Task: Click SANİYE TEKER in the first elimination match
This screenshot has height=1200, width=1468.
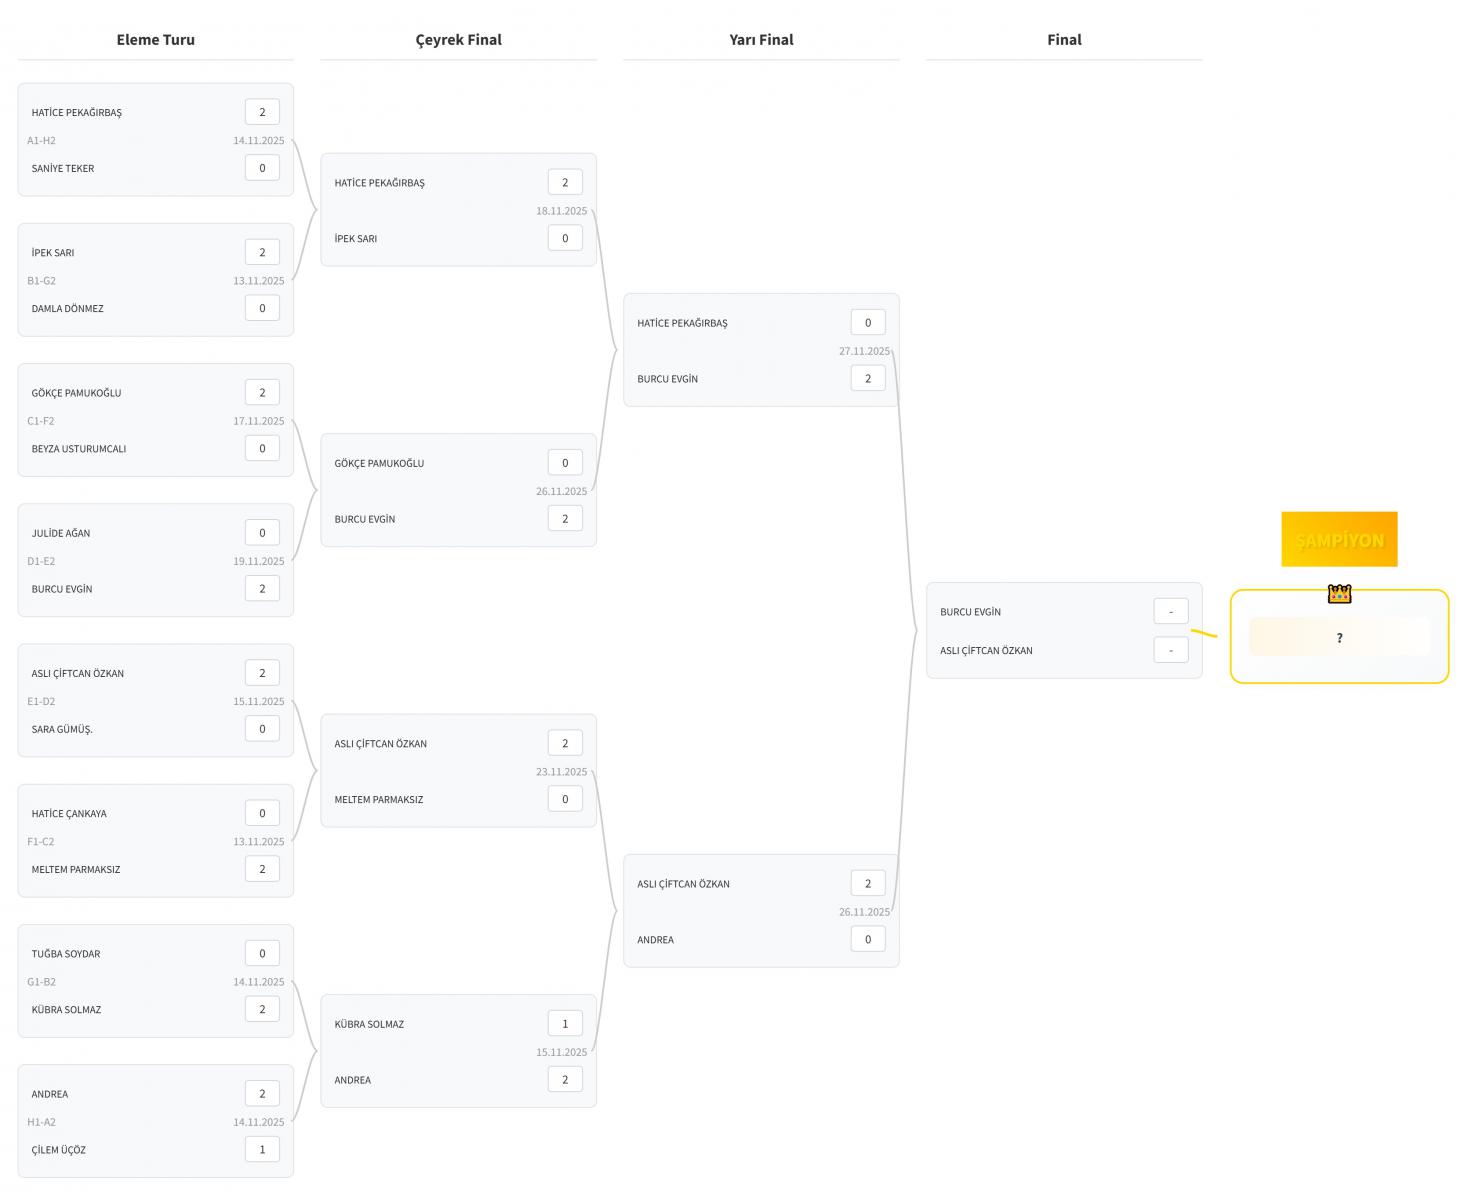Action: coord(63,169)
